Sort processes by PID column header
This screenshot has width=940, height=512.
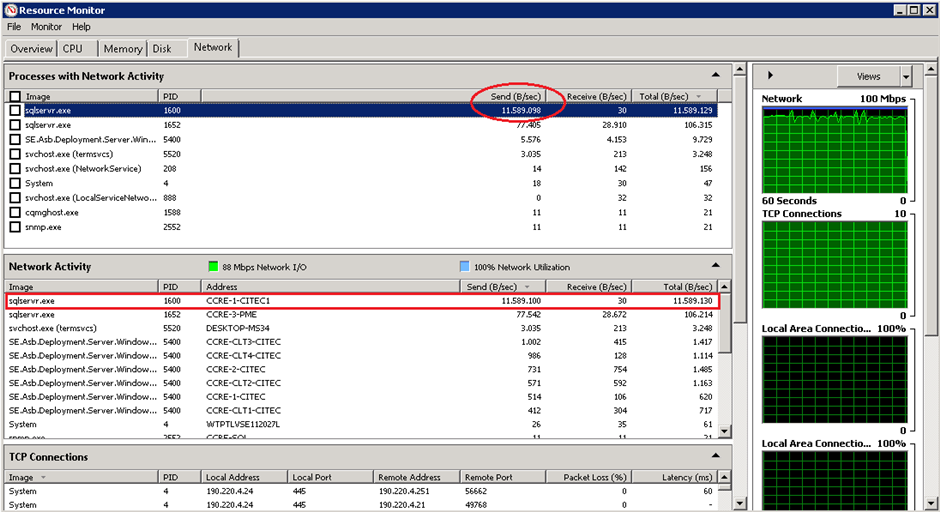(x=179, y=96)
